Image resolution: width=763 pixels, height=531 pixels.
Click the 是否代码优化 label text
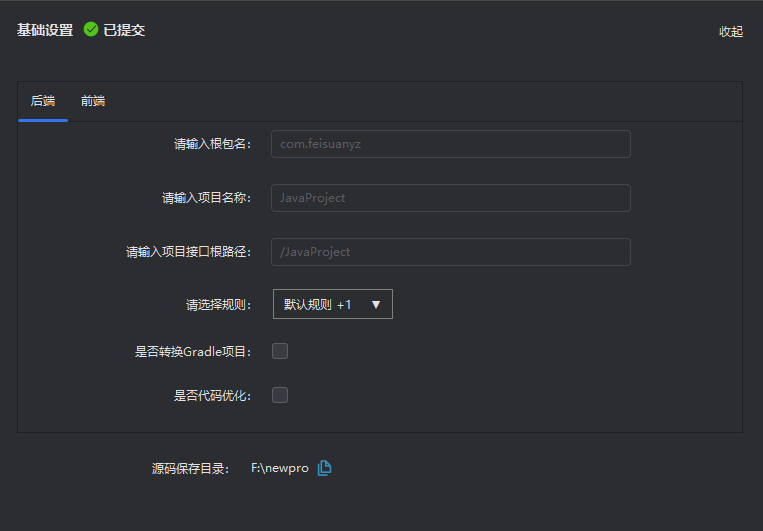[x=212, y=395]
